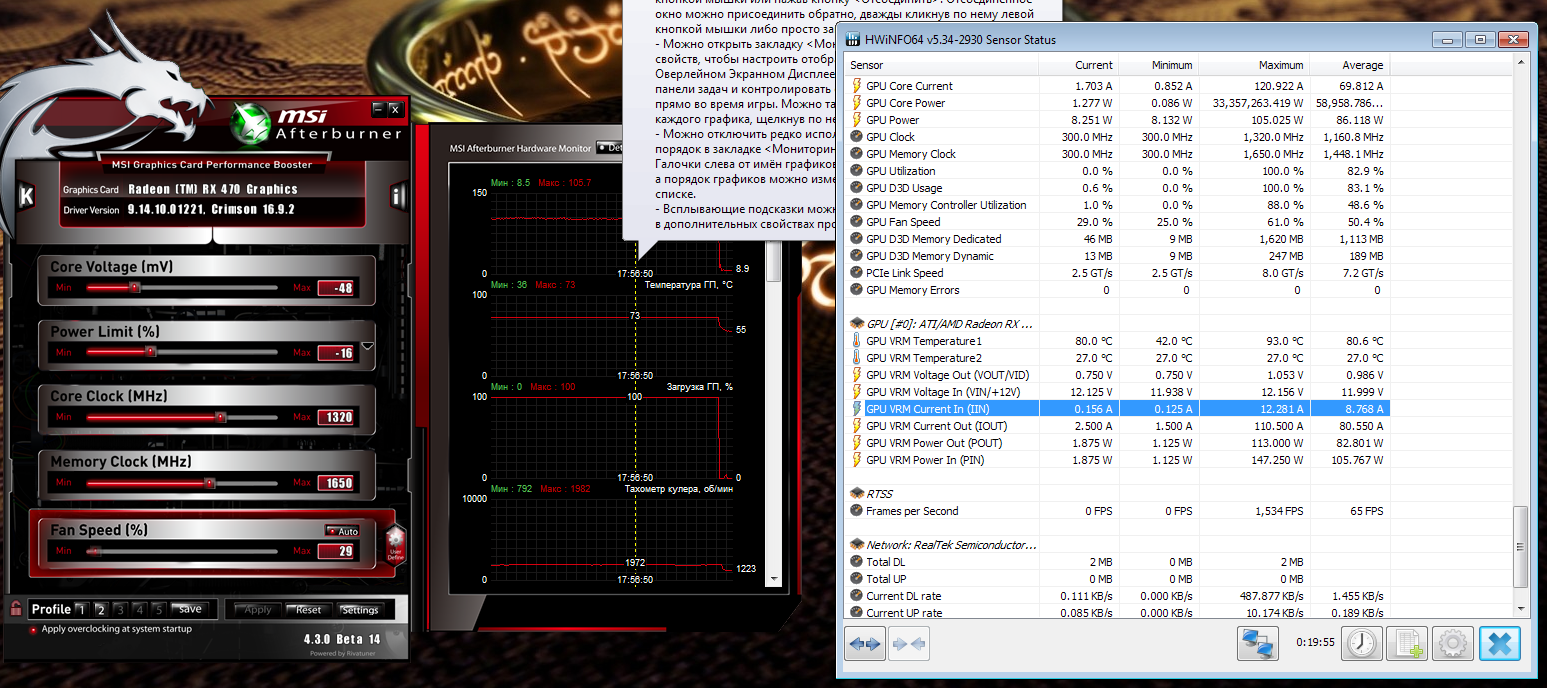The image size is (1547, 688).
Task: Start logging with the sheet-plus icon
Action: click(x=1408, y=644)
